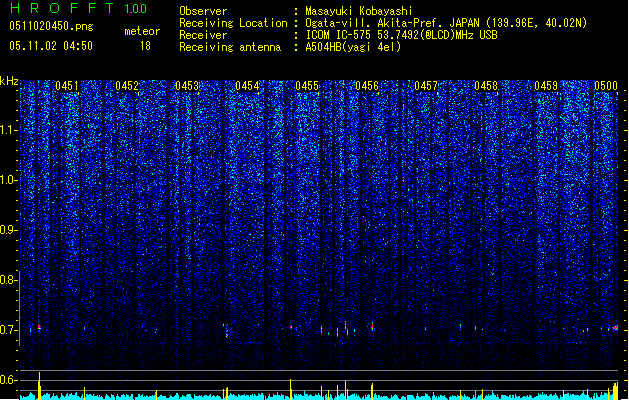Click the 0.8 frequency axis label
The height and width of the screenshot is (400, 629).
click(x=9, y=280)
